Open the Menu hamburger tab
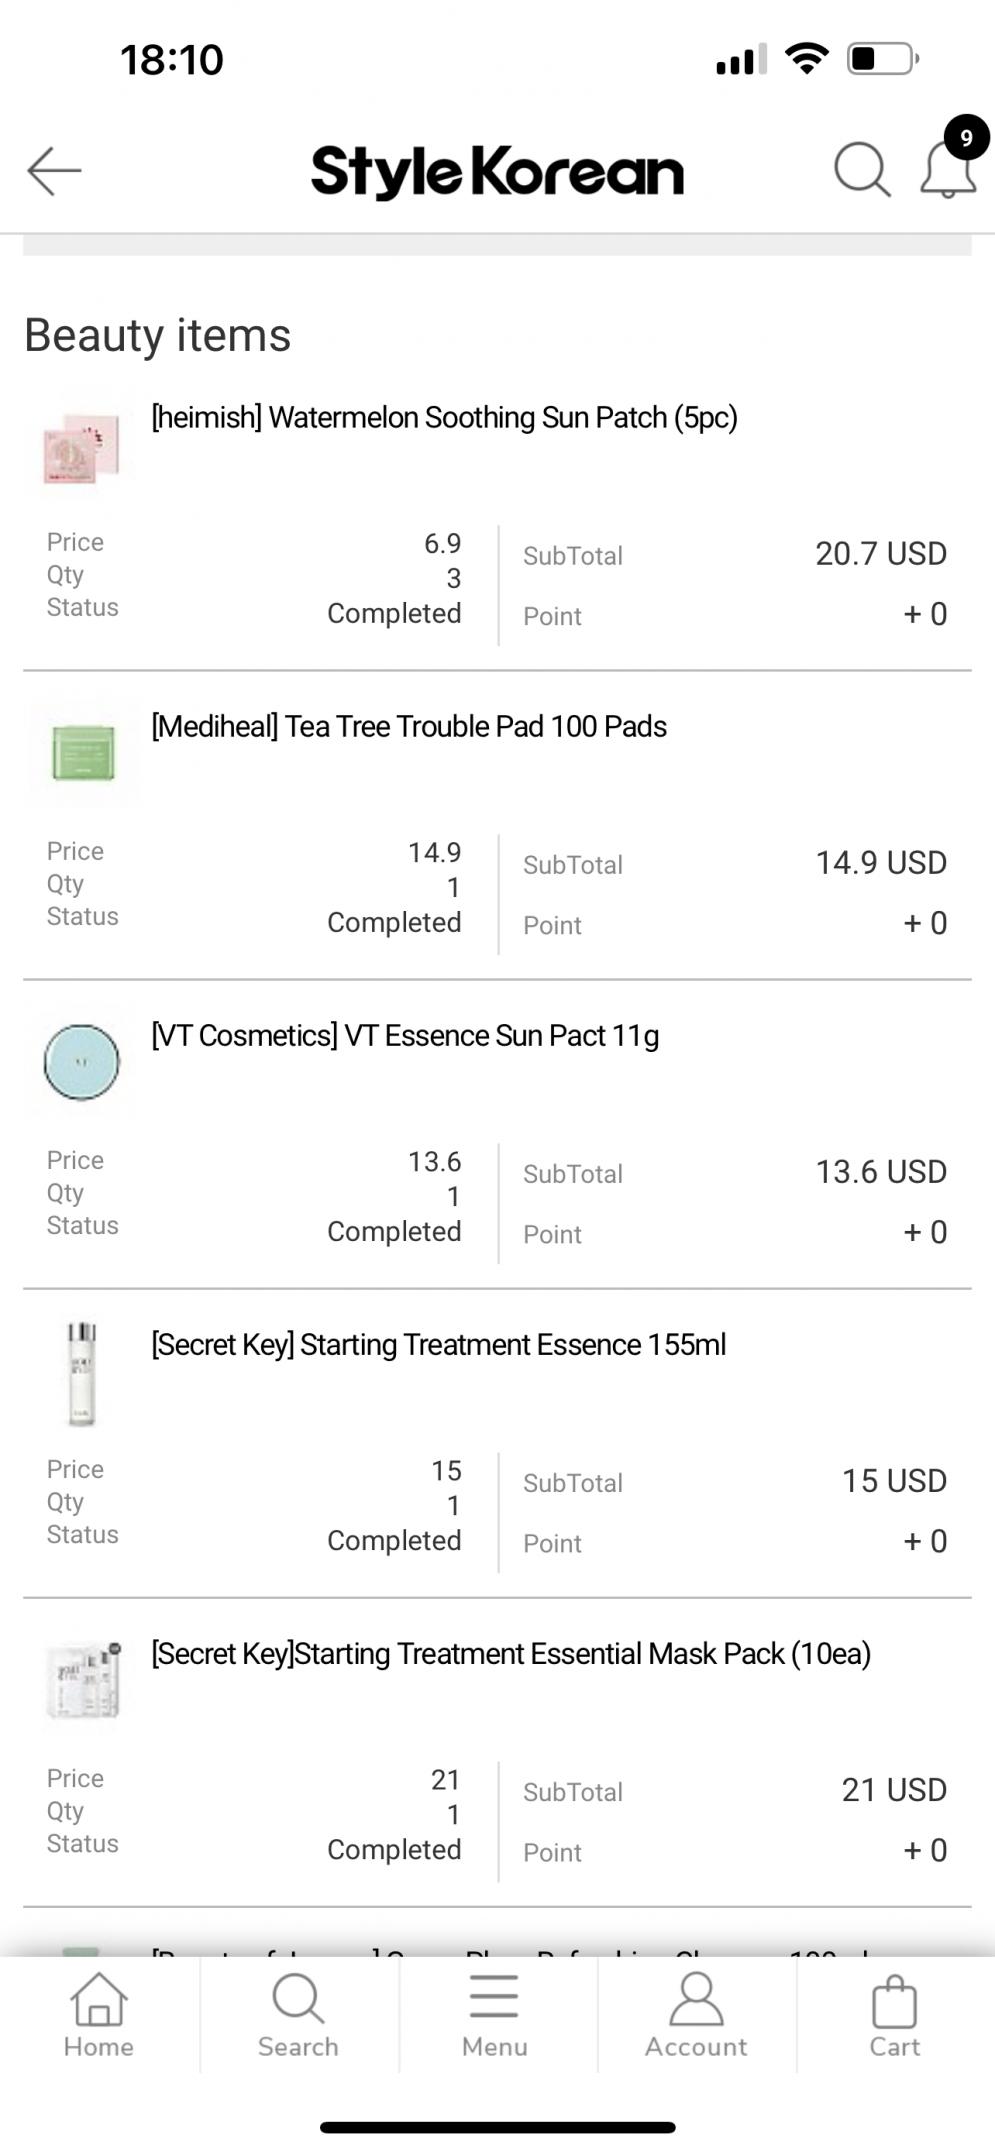This screenshot has width=995, height=2152. 494,2014
